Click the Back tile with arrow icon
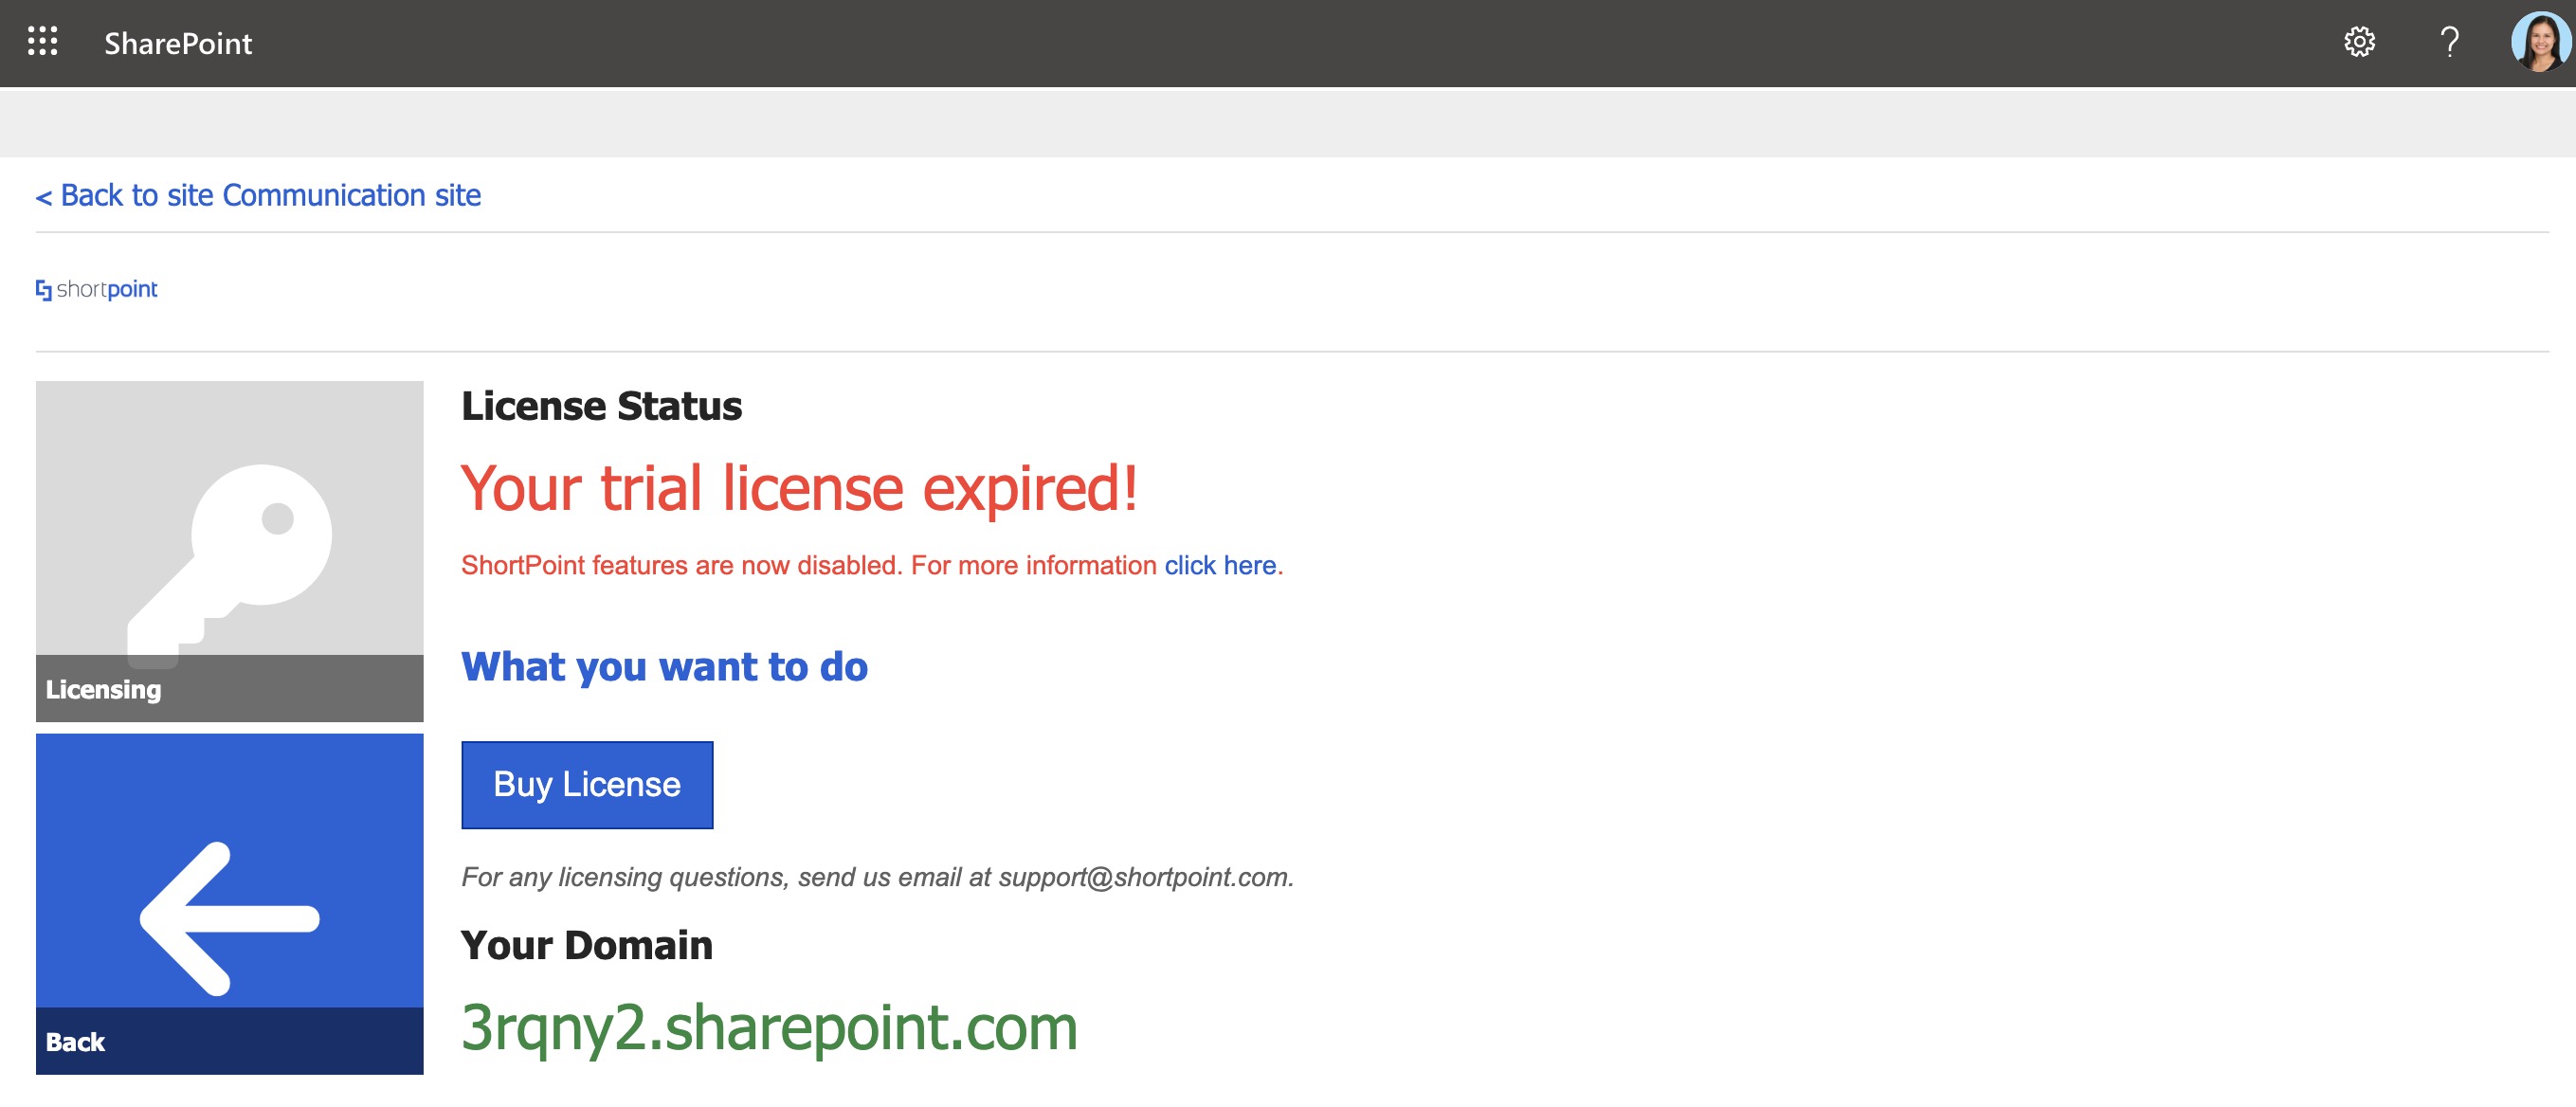This screenshot has height=1107, width=2576. [229, 900]
